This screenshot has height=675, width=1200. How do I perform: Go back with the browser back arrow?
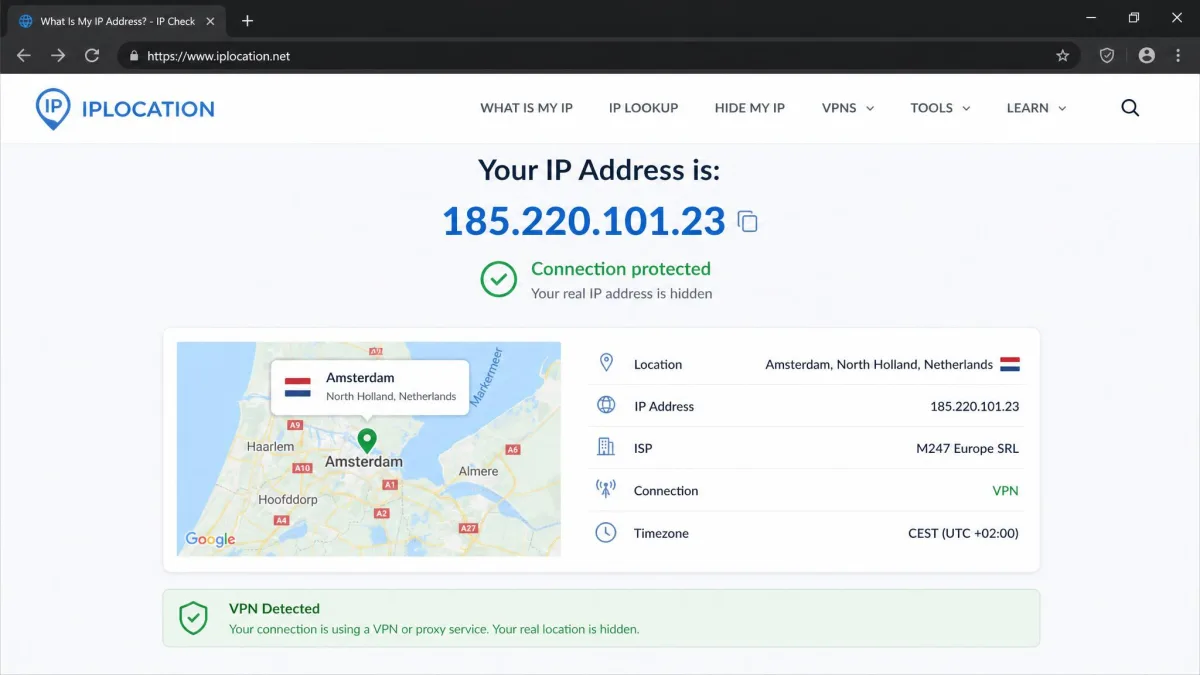coord(24,56)
